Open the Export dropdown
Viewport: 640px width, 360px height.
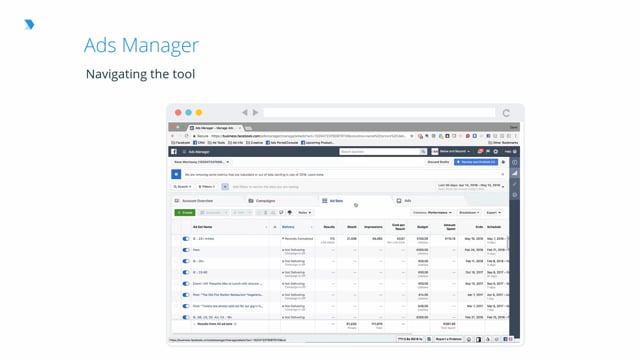pos(493,213)
